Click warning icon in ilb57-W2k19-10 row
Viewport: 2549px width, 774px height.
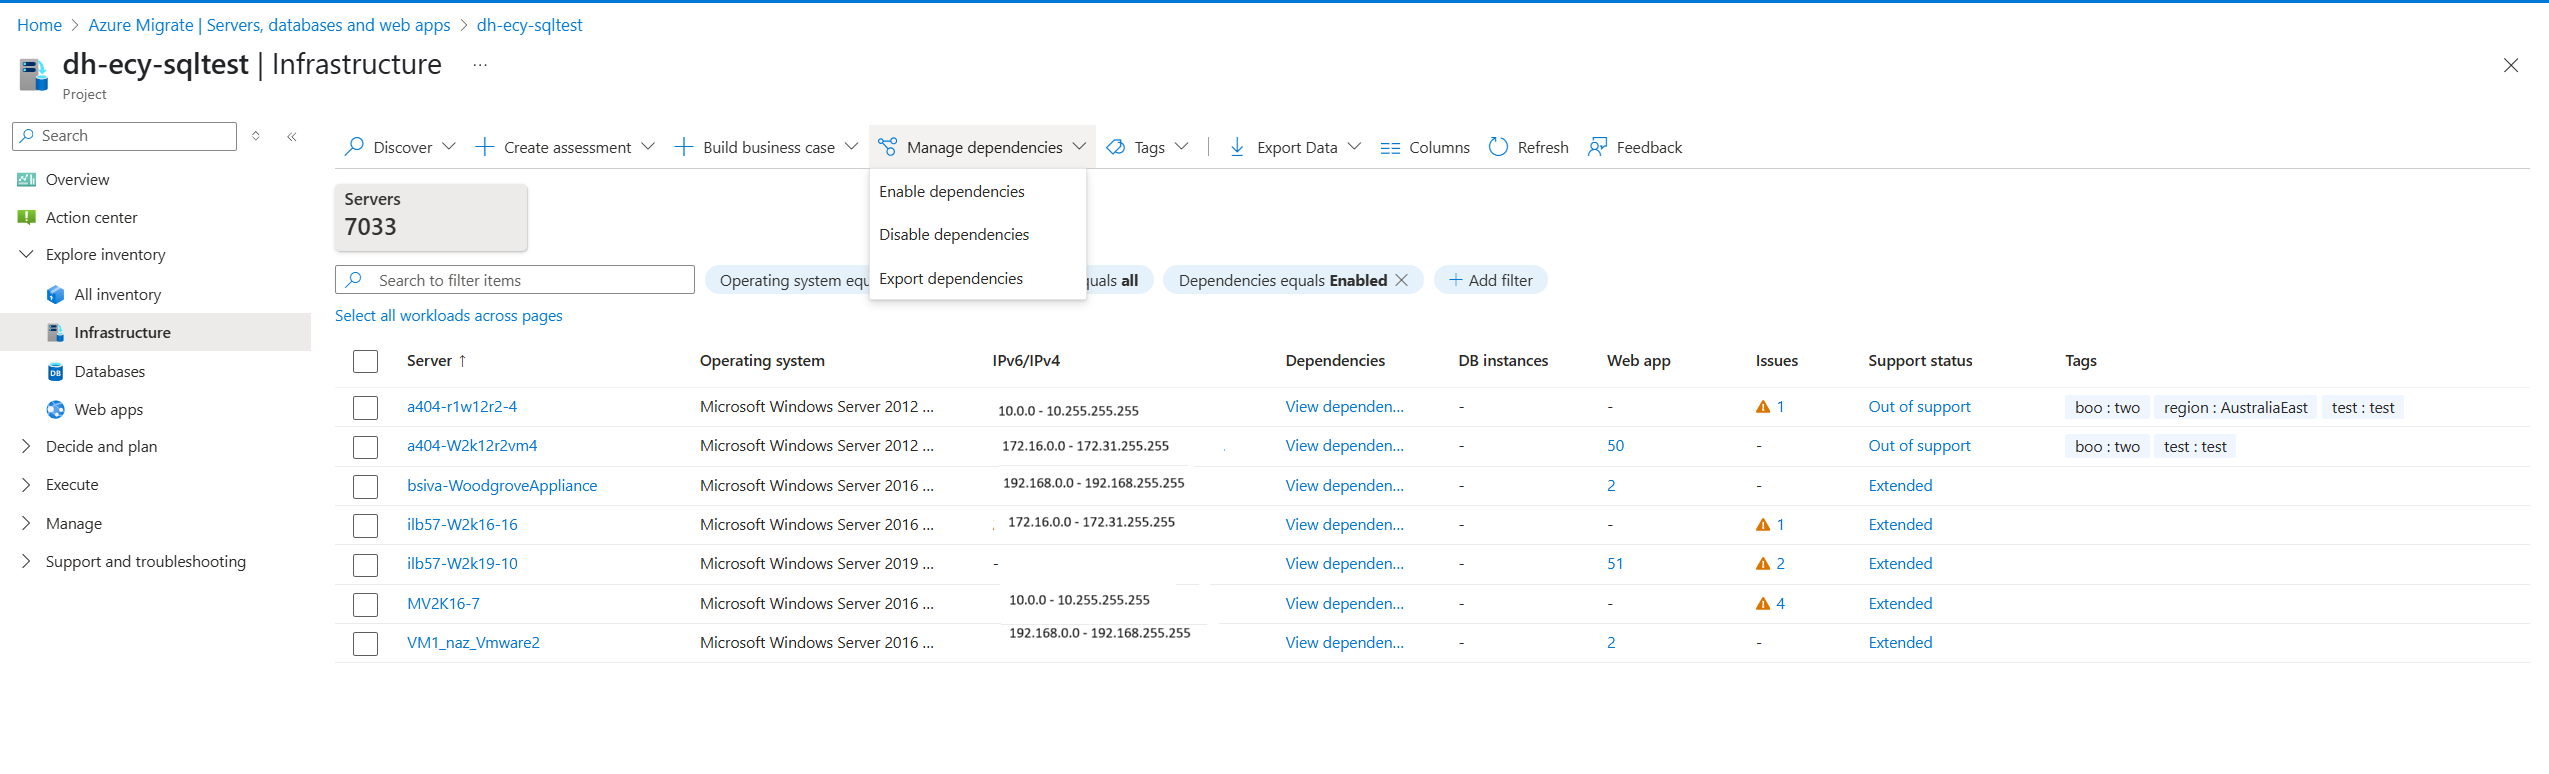click(x=1763, y=564)
